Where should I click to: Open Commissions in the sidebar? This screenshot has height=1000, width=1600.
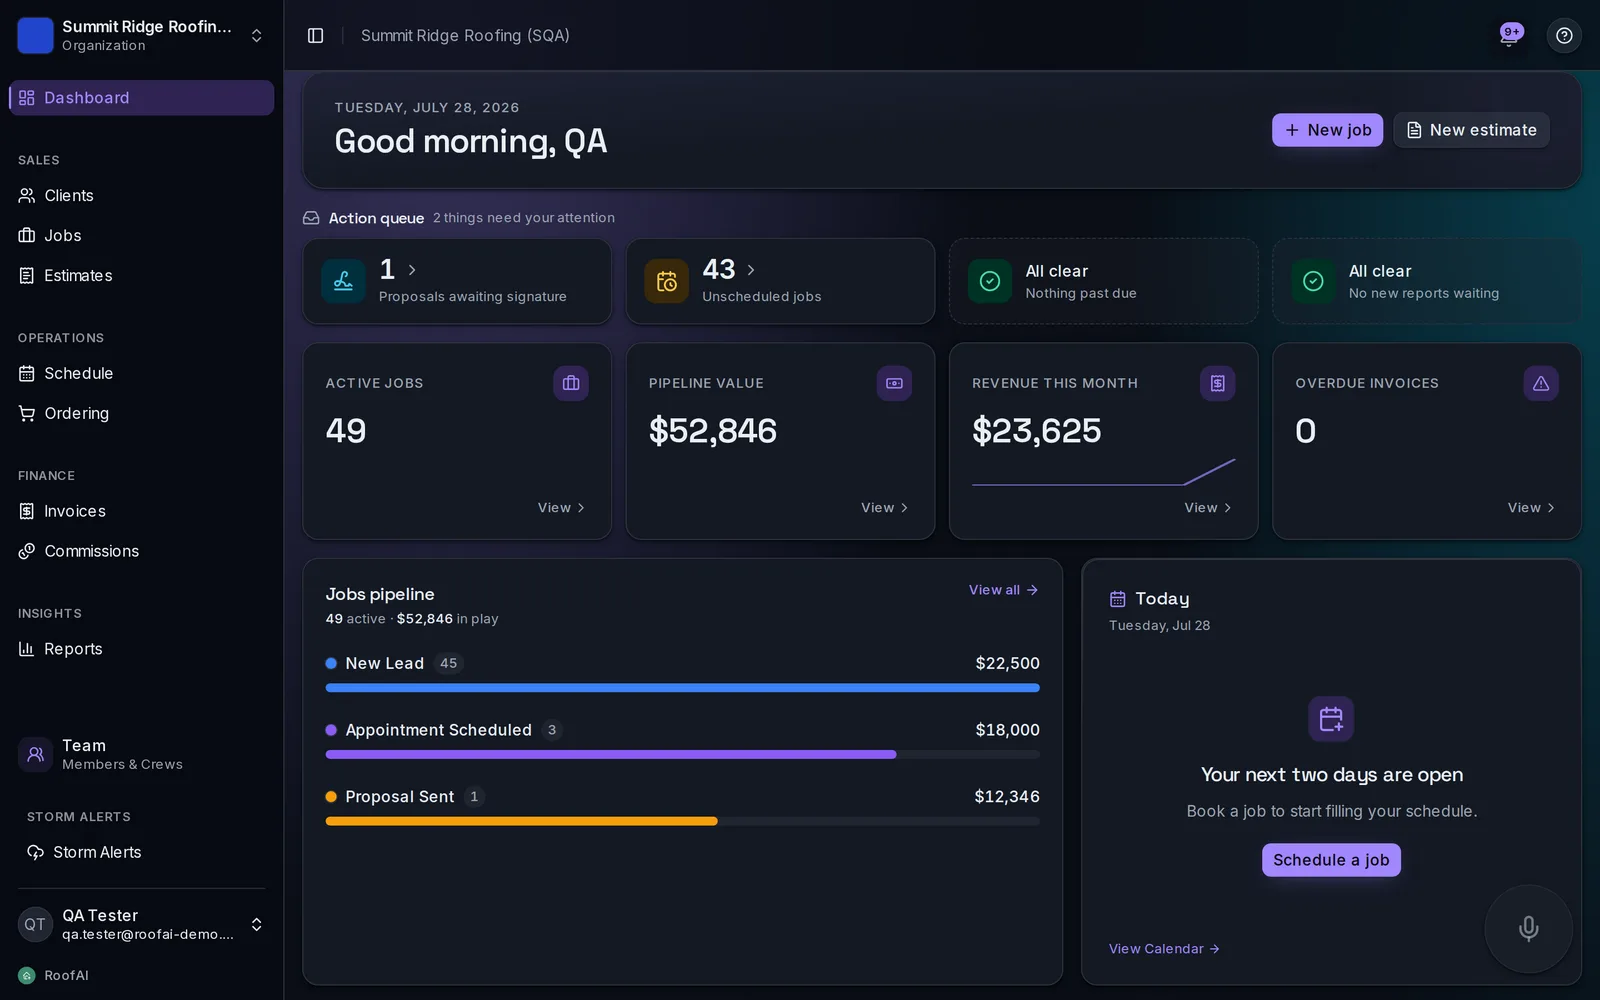click(x=141, y=551)
